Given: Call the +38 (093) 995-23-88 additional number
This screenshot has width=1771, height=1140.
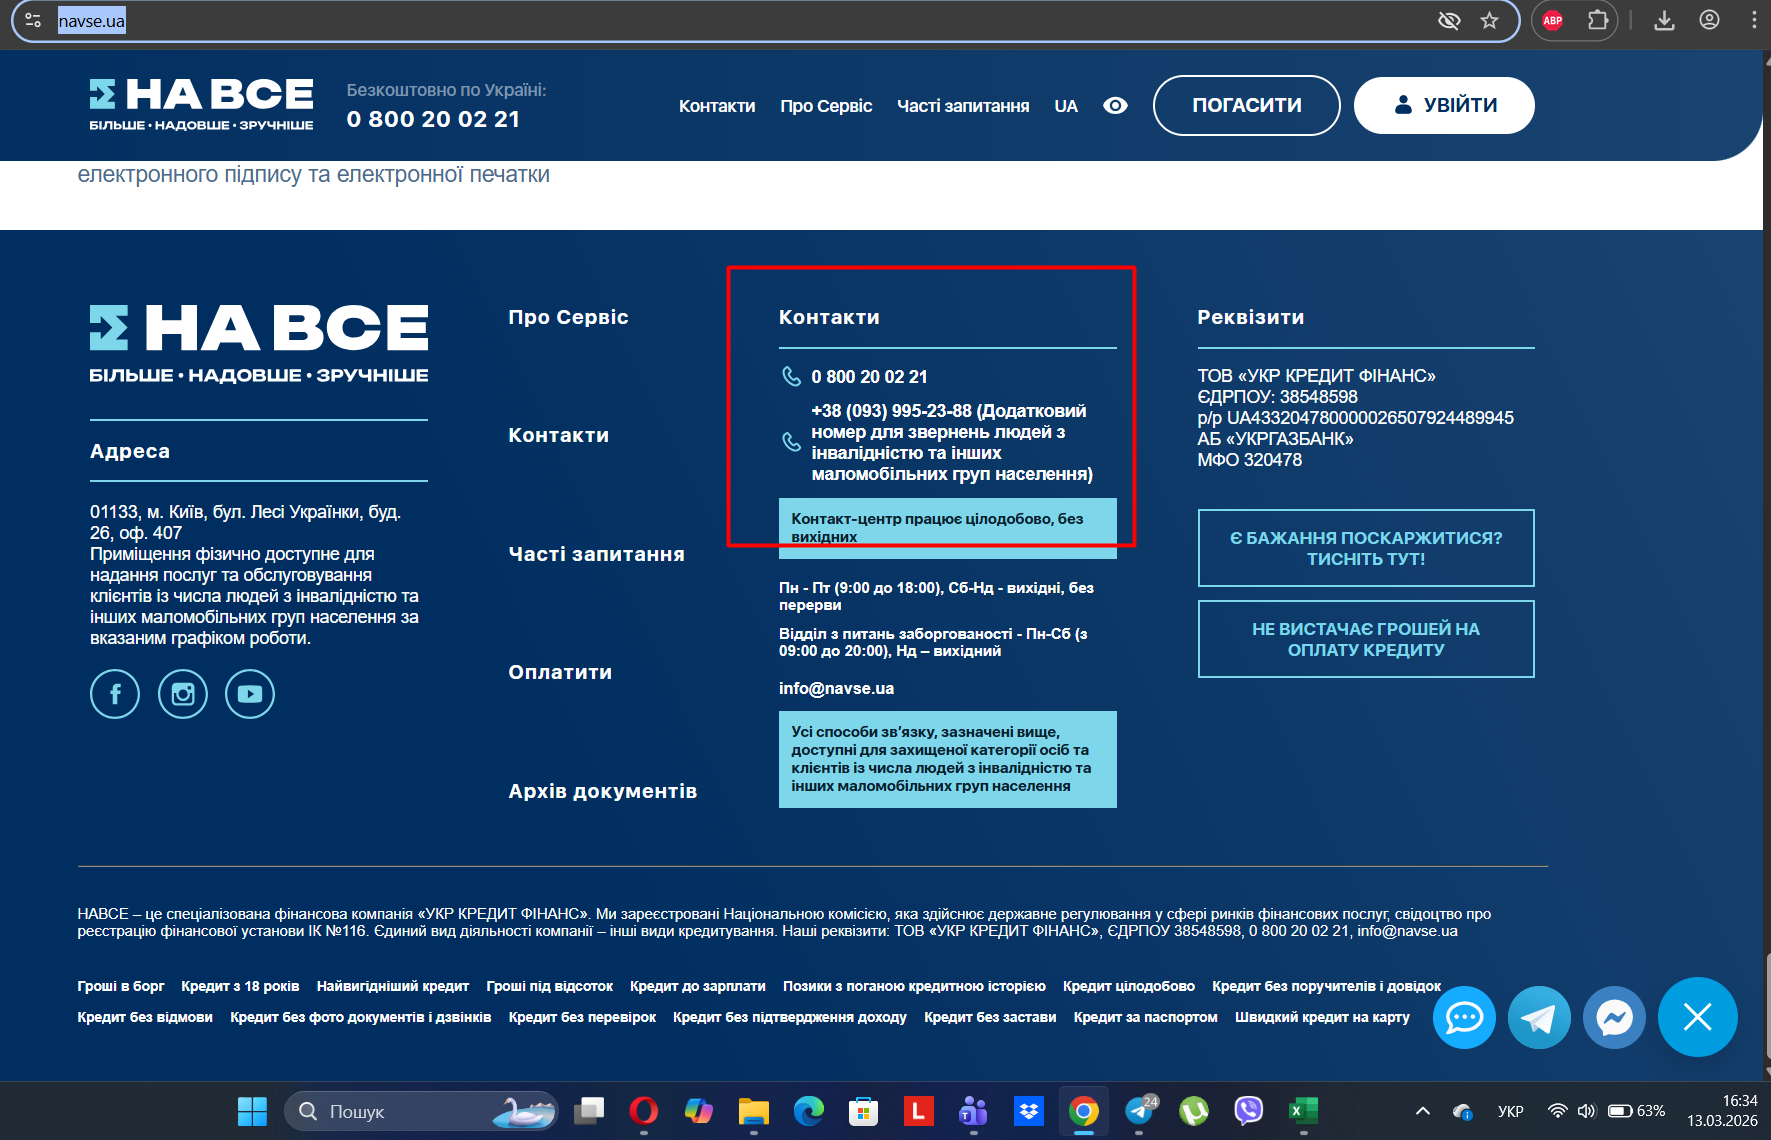Looking at the screenshot, I should click(952, 442).
